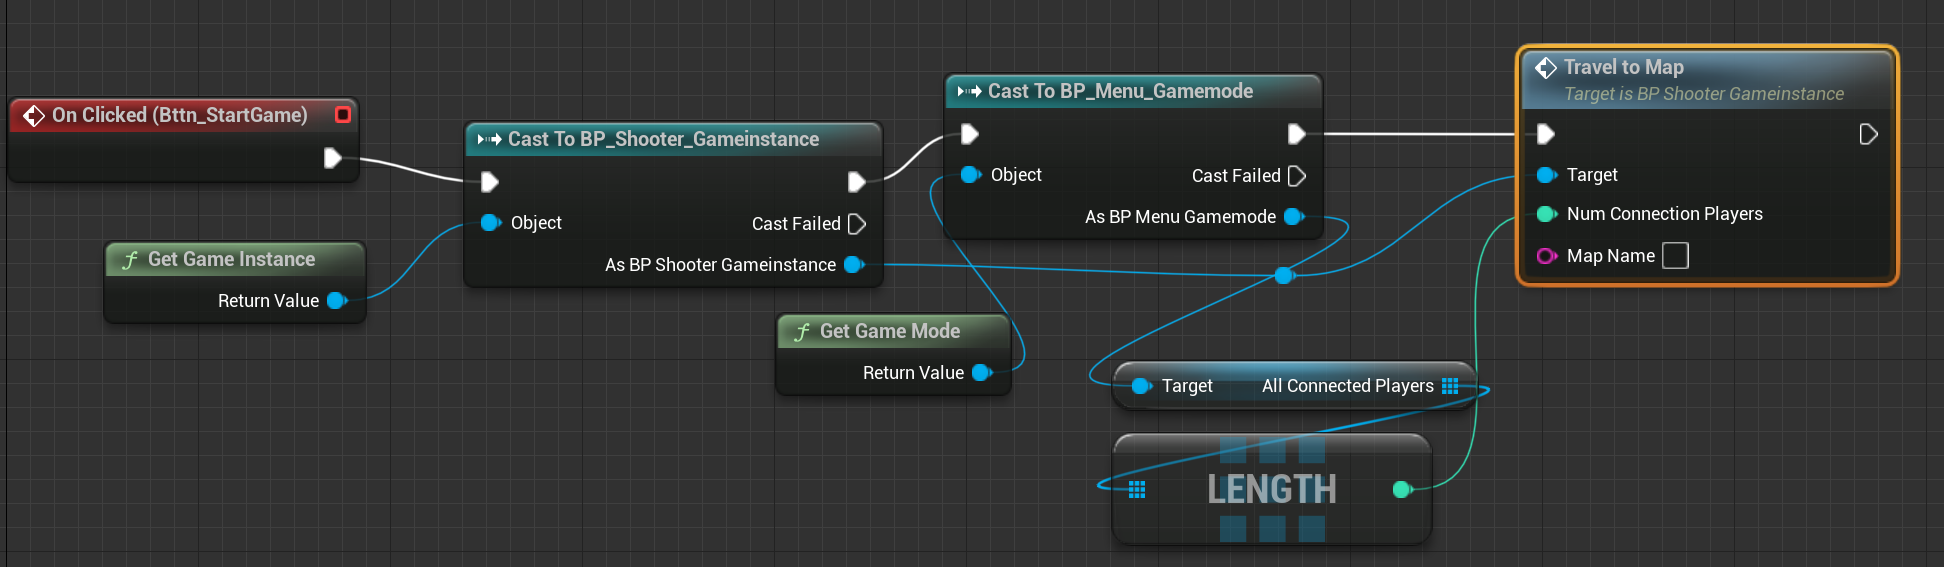Screen dimensions: 1944x567
Task: Select the Travel to Map node title
Action: pyautogui.click(x=1623, y=67)
